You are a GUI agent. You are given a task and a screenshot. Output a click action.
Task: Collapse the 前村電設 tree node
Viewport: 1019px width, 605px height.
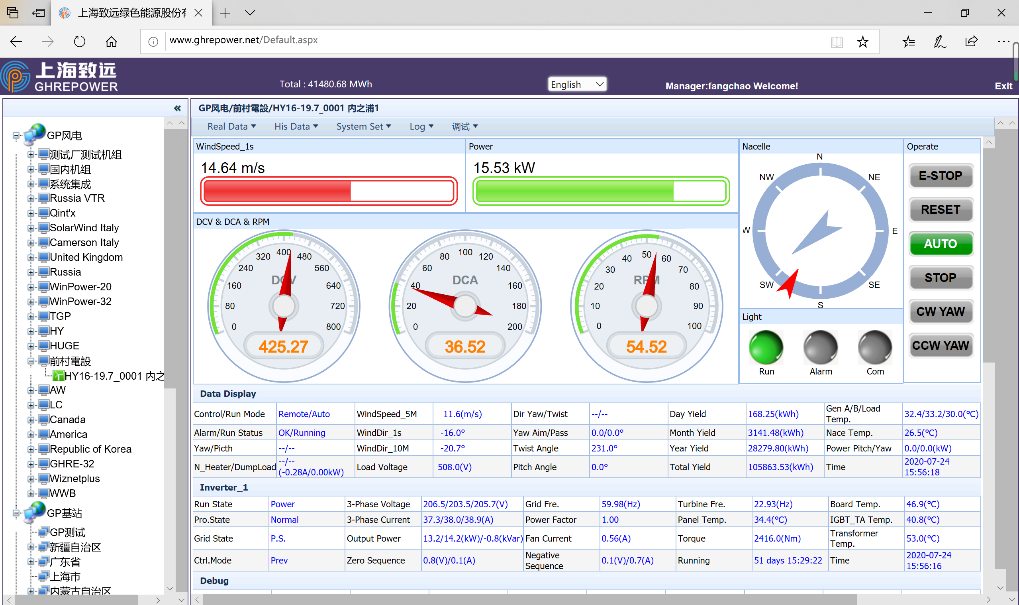(x=31, y=361)
